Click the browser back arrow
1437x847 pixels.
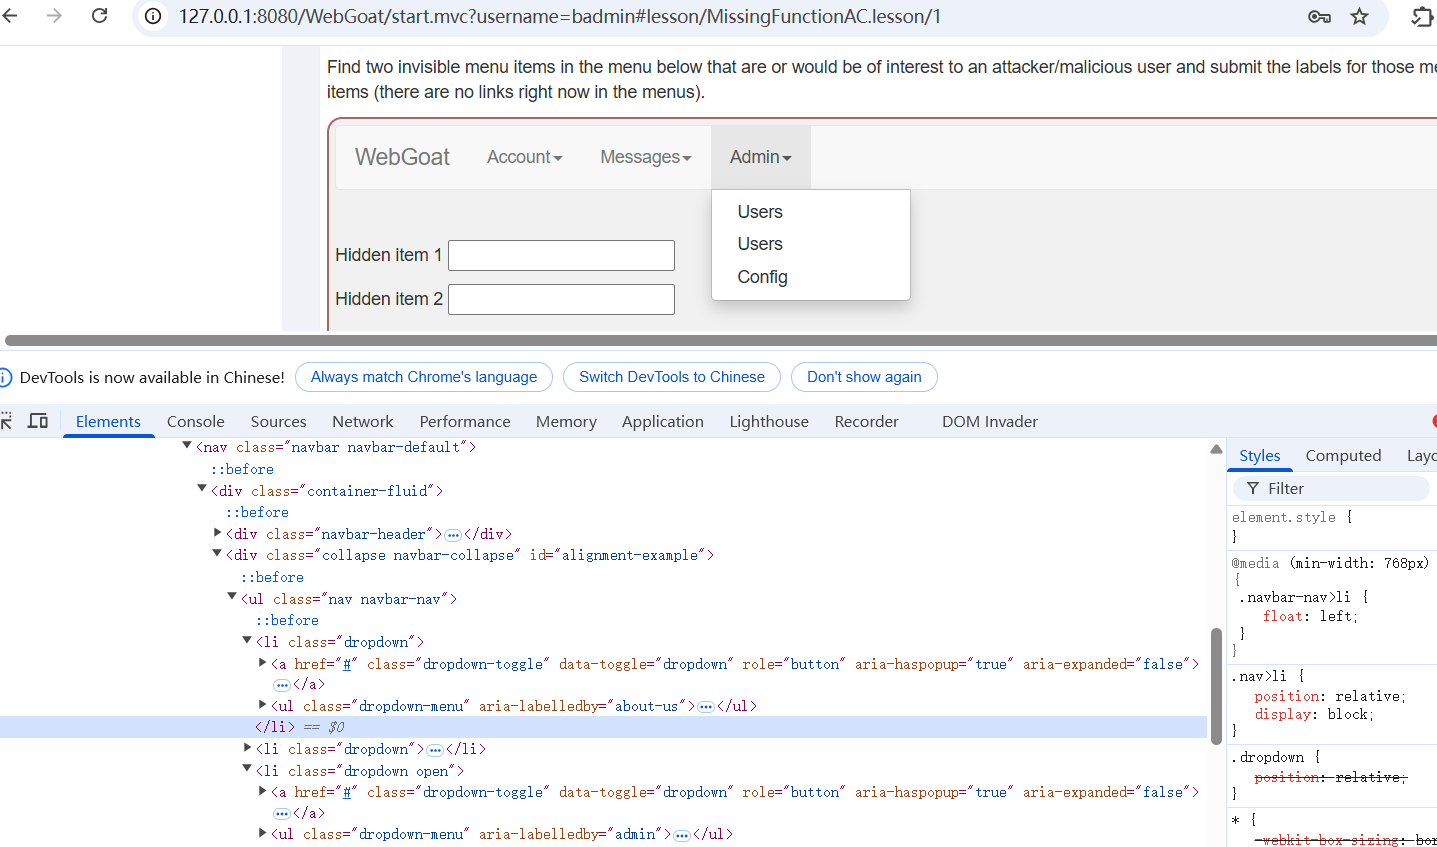pyautogui.click(x=10, y=16)
